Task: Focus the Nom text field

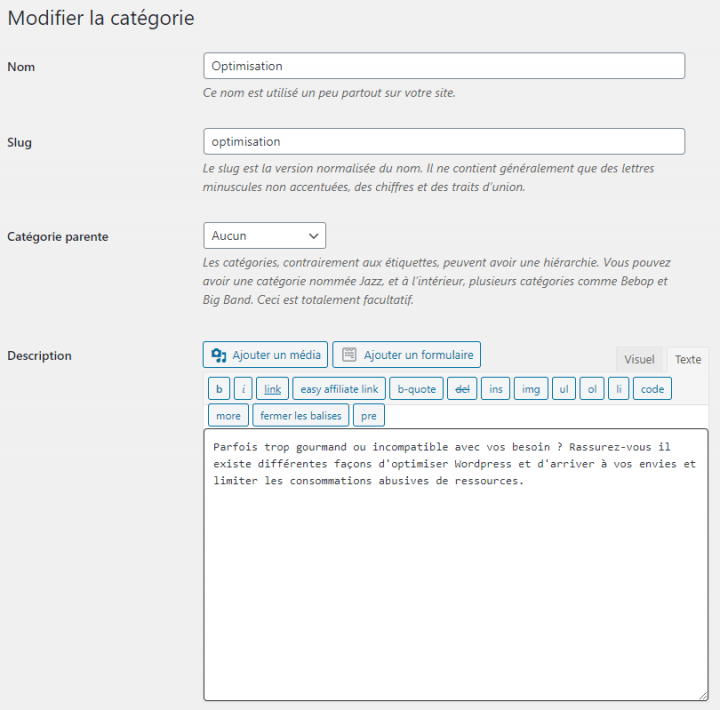Action: pyautogui.click(x=444, y=66)
